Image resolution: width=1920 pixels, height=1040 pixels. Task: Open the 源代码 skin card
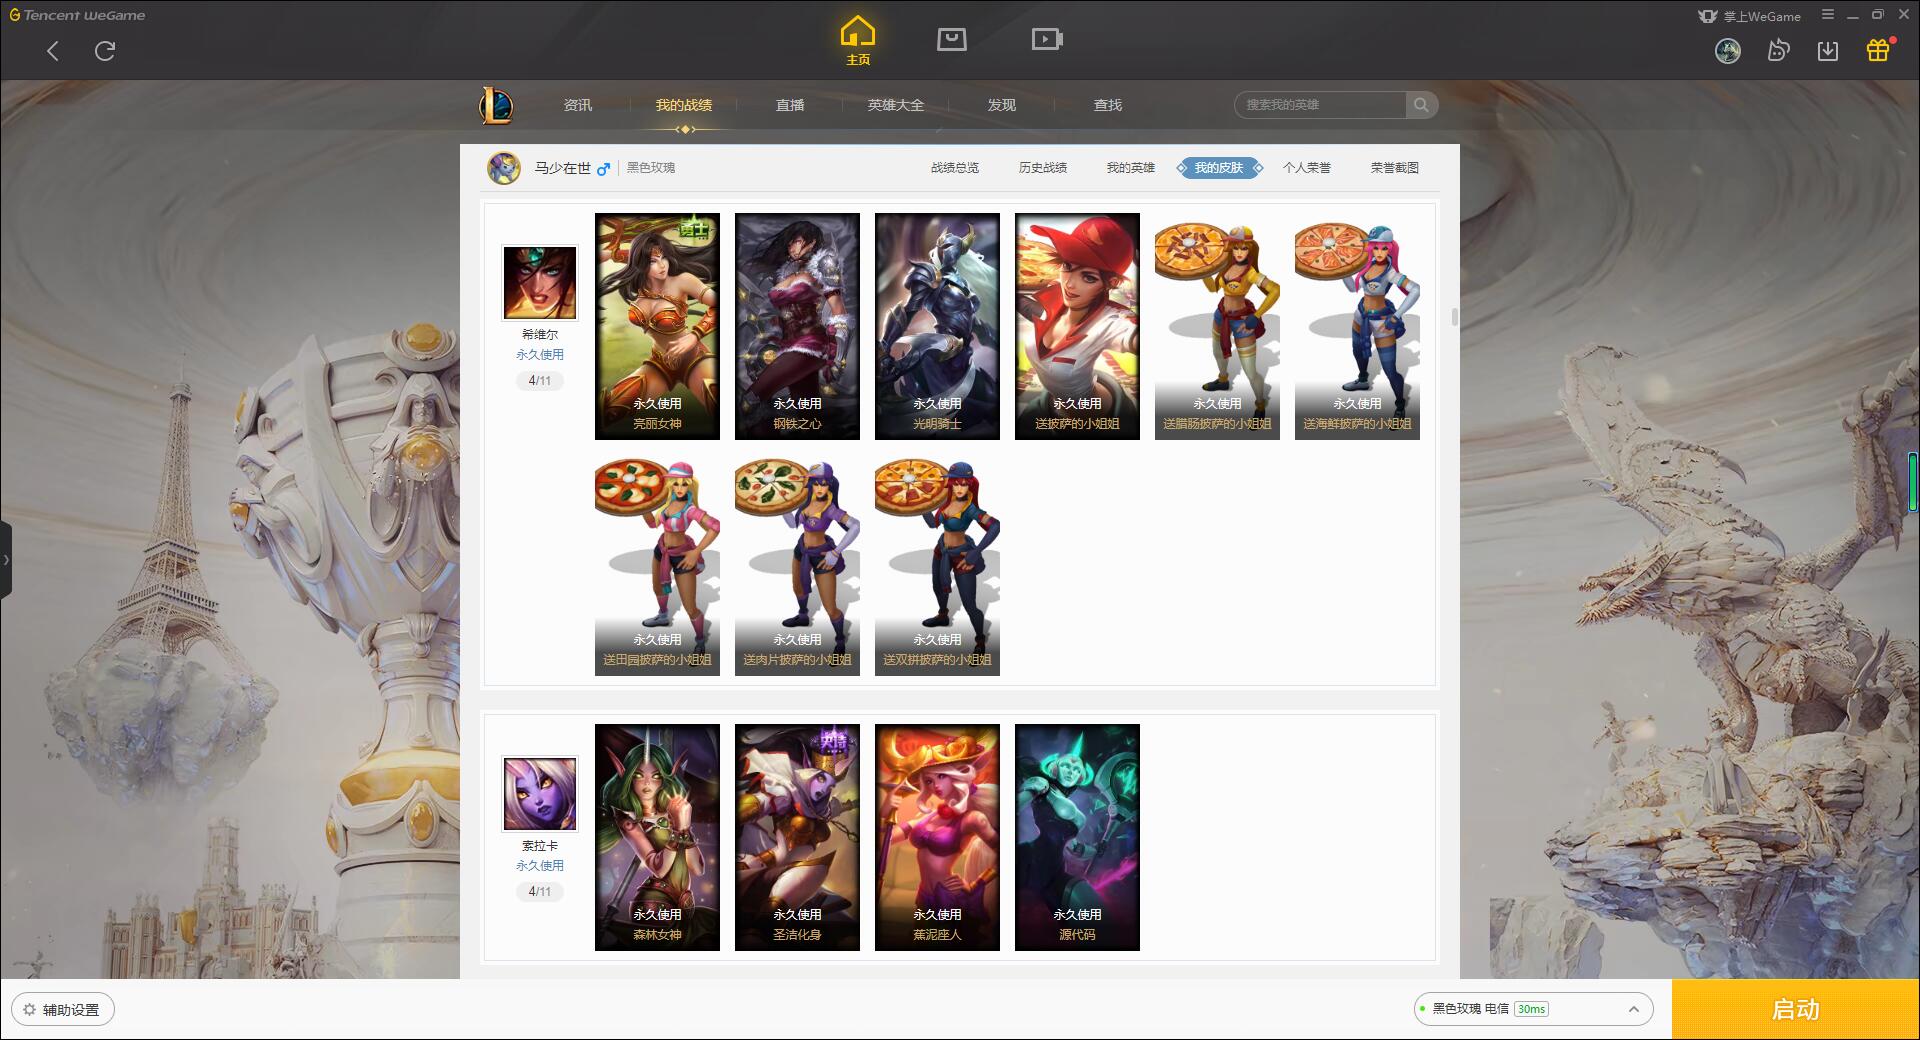[x=1077, y=837]
